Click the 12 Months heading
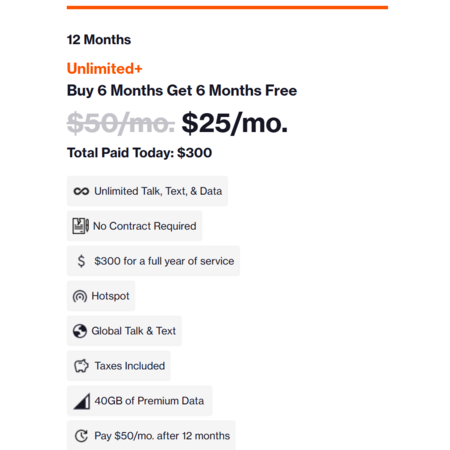This screenshot has width=450, height=450. [x=99, y=40]
